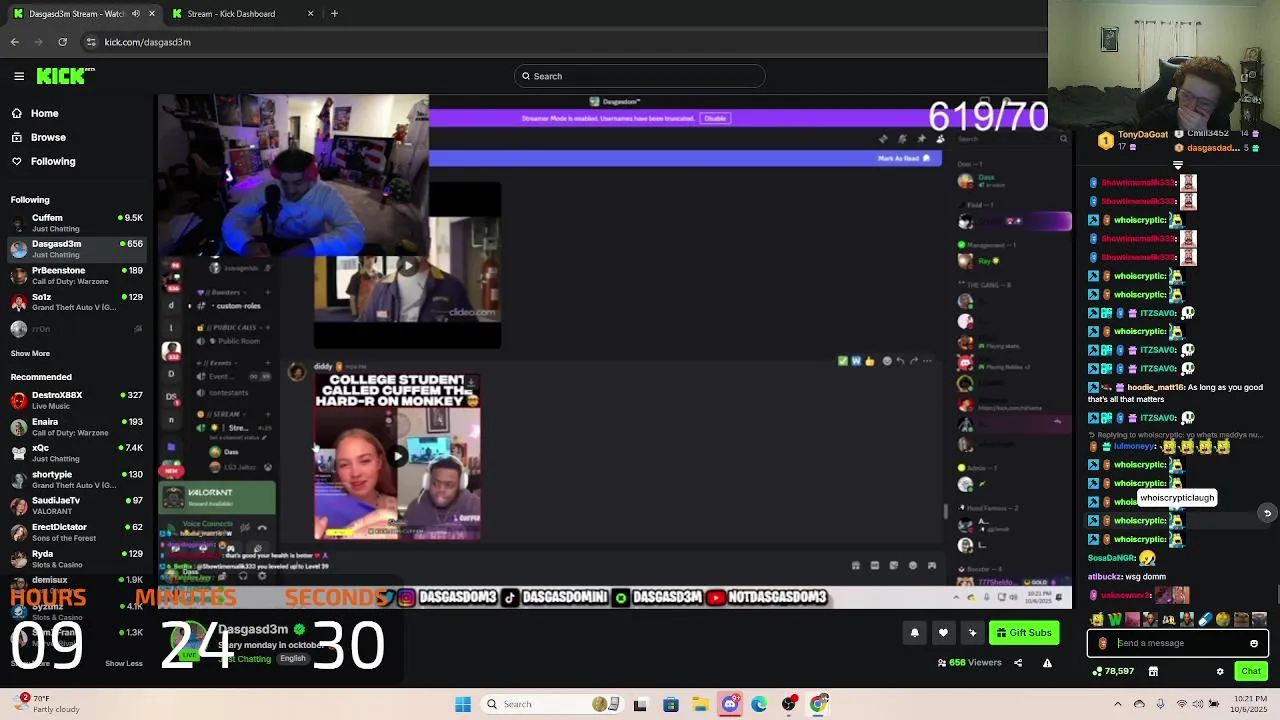Screen dimensions: 1280x720
Task: Enable stream notifications bell
Action: (x=914, y=632)
